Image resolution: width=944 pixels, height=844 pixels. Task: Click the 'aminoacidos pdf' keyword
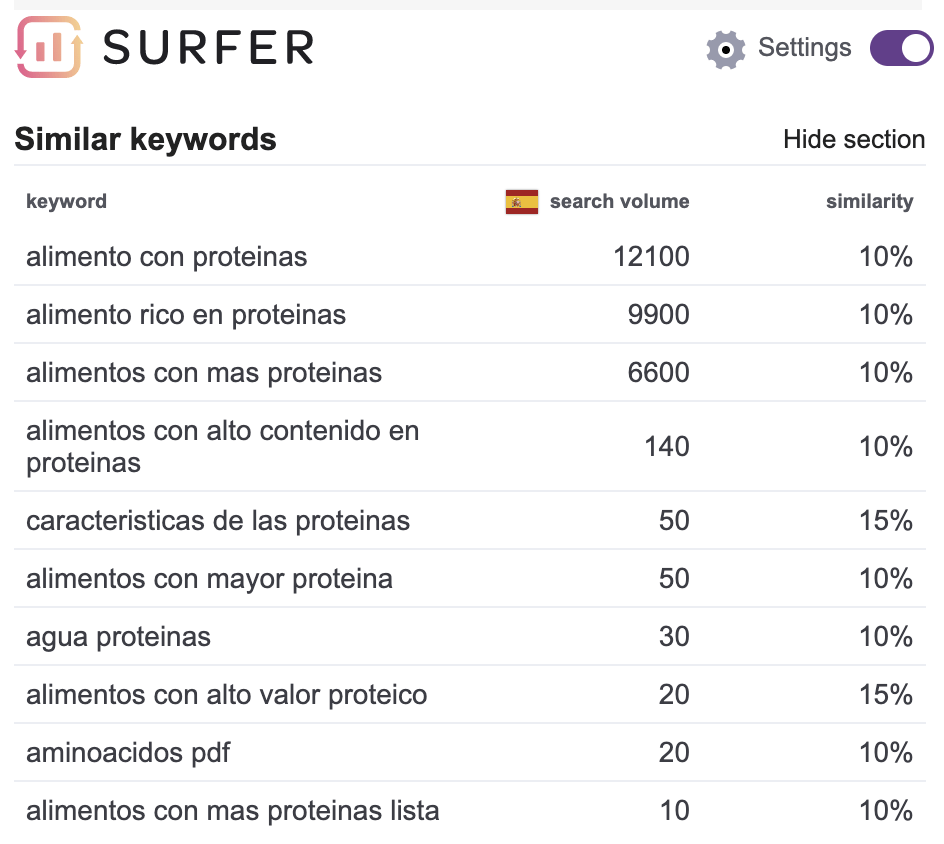tap(128, 753)
